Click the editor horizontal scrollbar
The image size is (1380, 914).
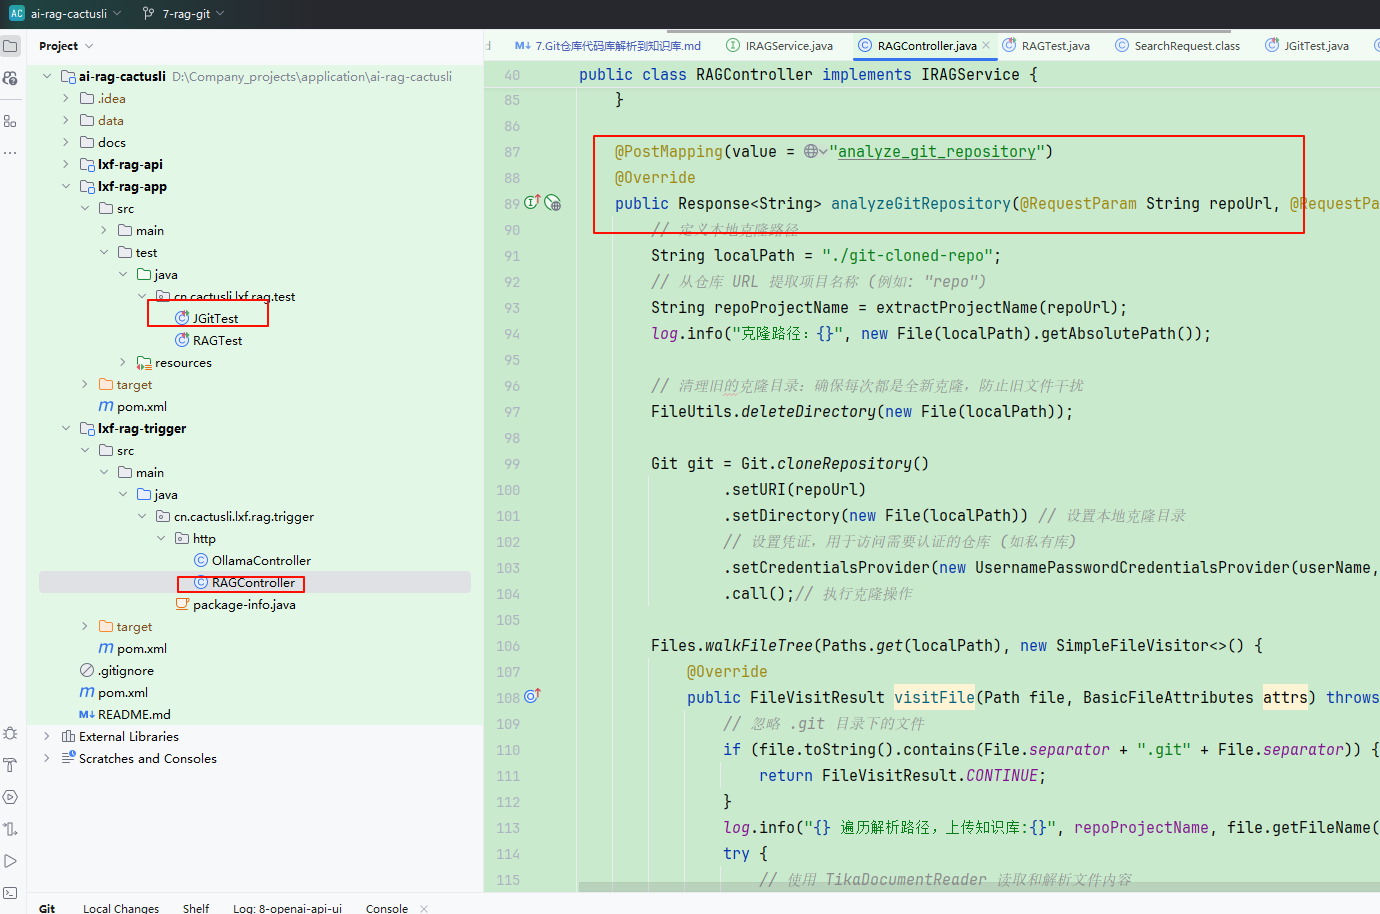(x=980, y=887)
